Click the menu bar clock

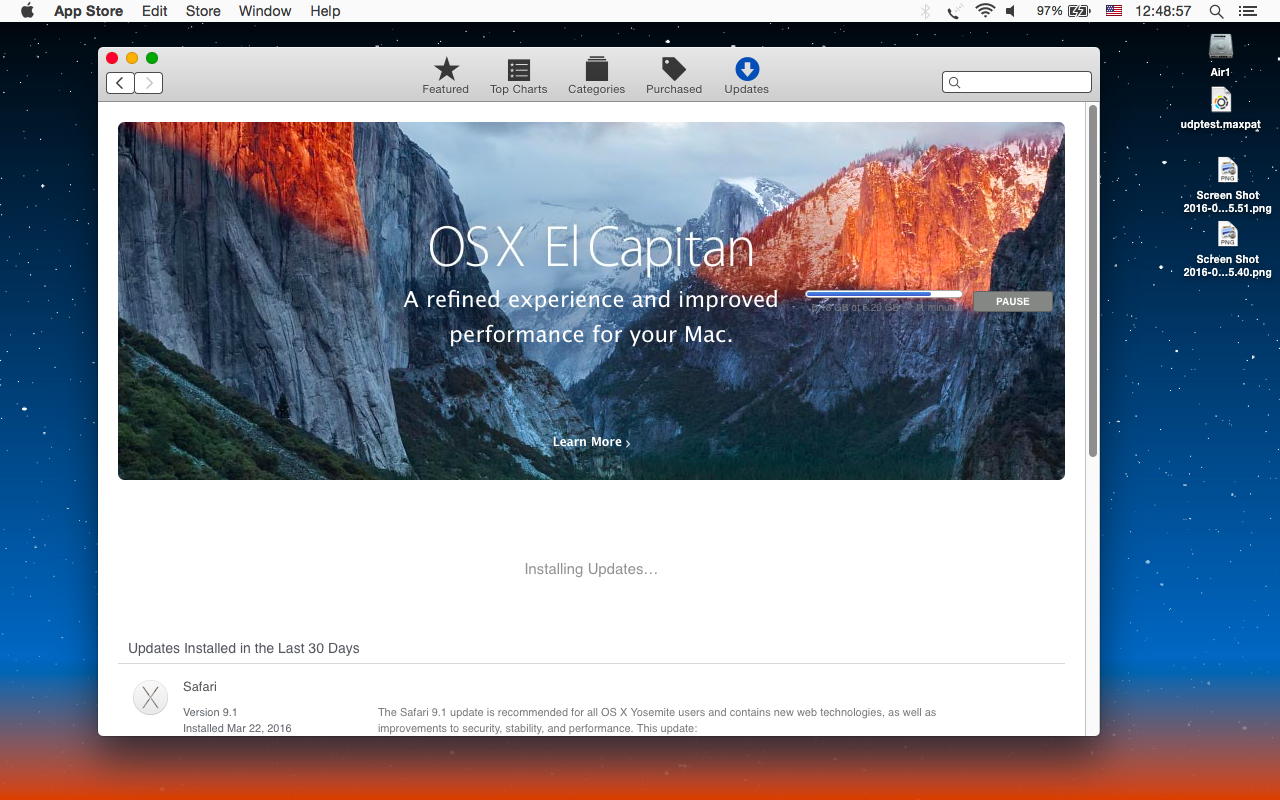1163,11
